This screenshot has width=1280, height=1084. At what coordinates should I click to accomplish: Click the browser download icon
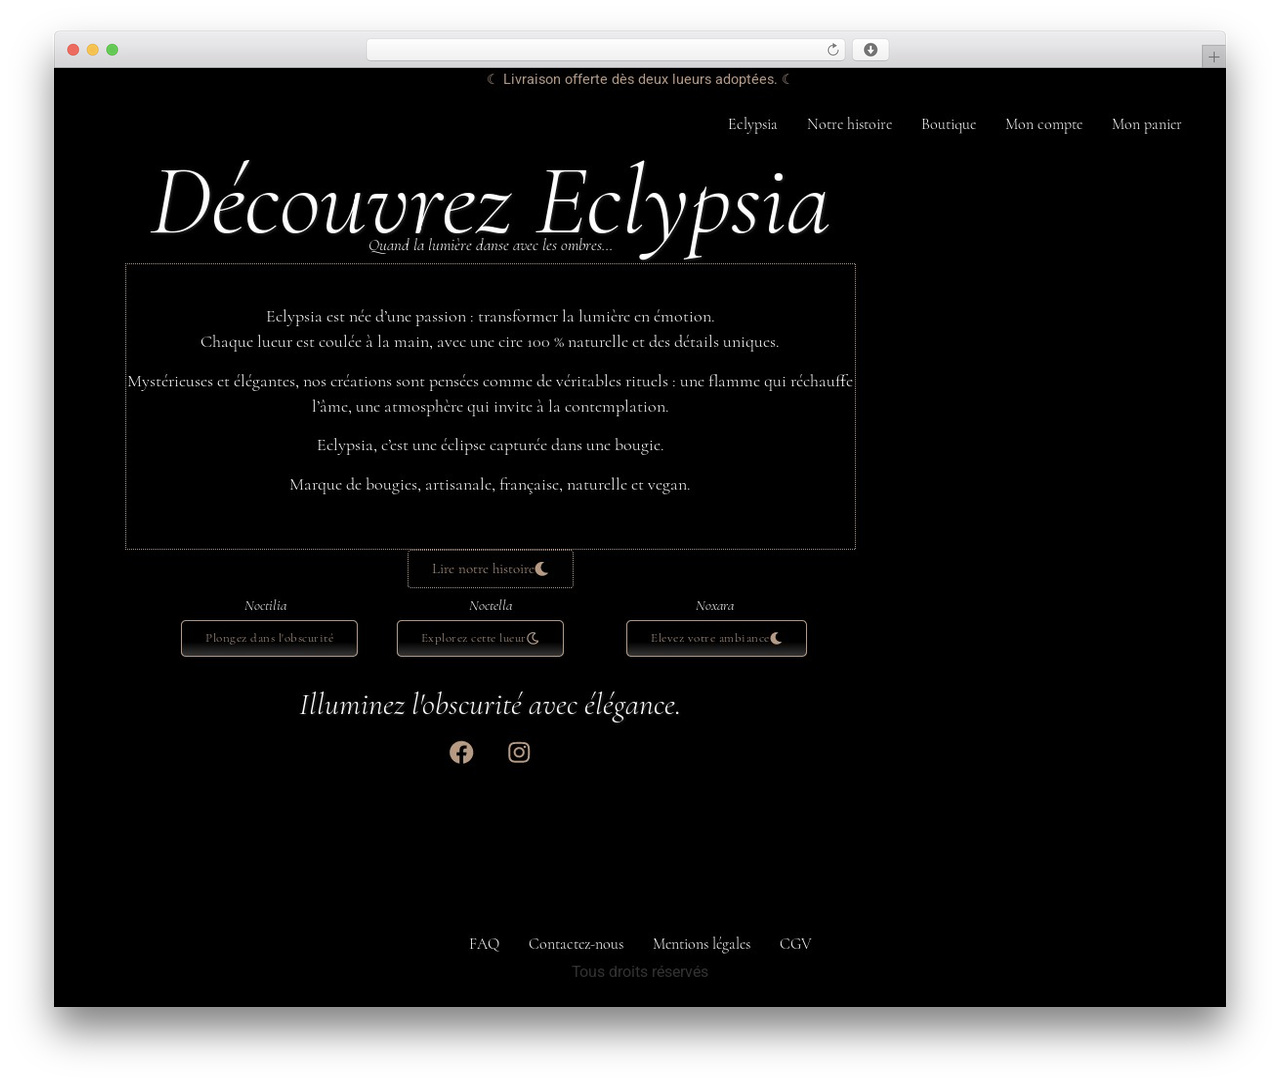(871, 50)
